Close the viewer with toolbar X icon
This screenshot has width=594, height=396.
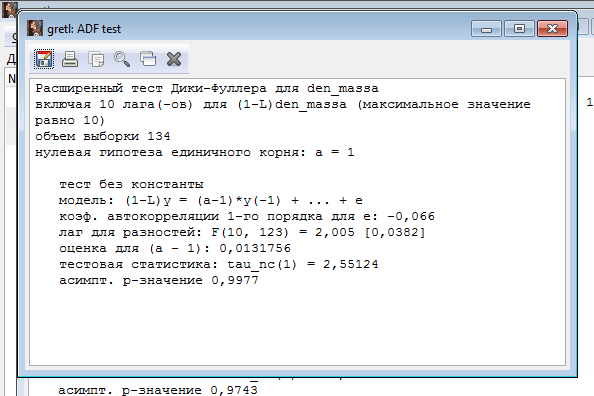point(174,59)
